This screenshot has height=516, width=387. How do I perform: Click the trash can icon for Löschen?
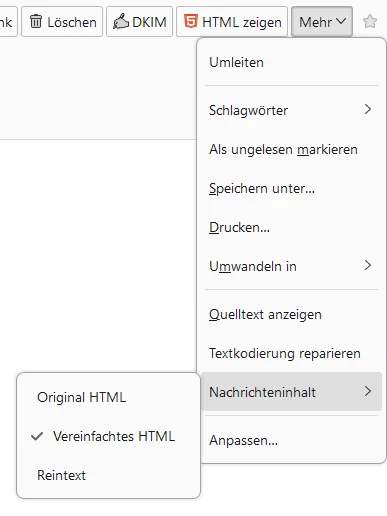[36, 22]
